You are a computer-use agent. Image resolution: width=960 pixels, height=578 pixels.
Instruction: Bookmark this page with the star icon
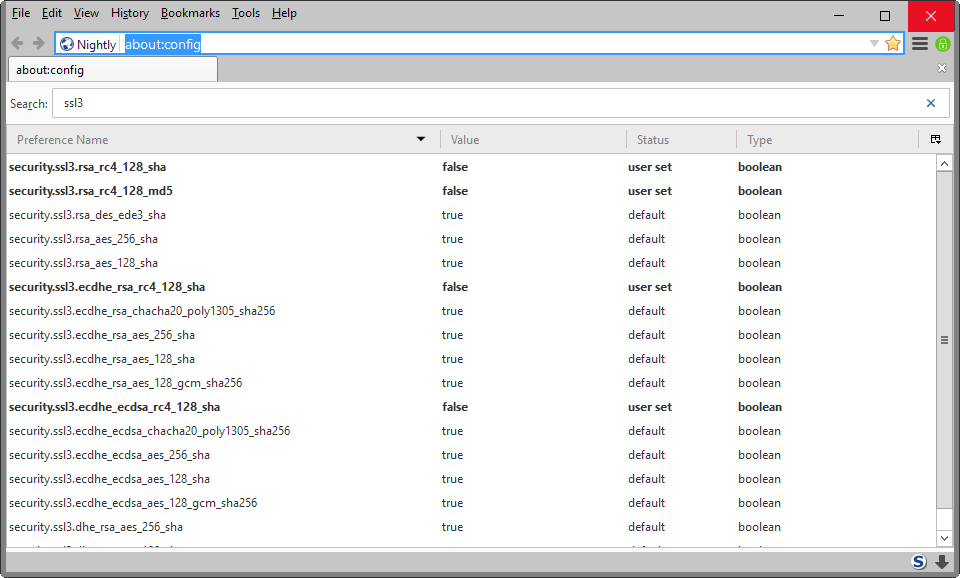click(893, 43)
